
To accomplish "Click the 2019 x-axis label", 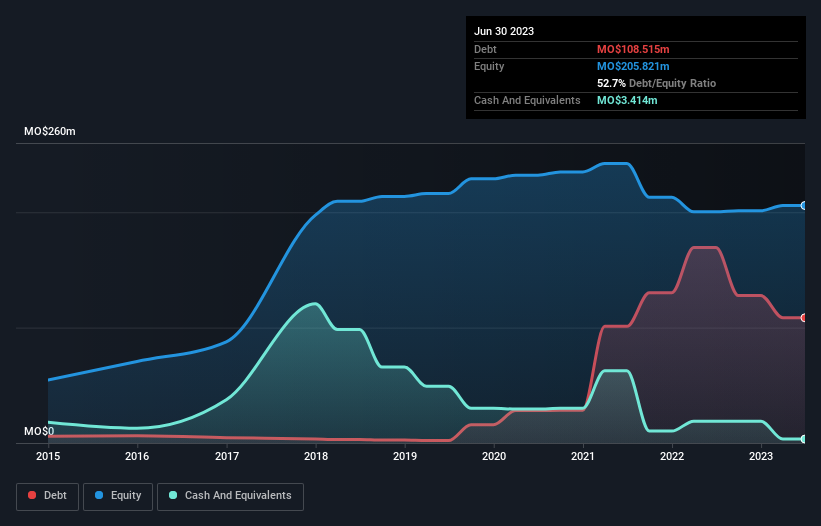I will 405,456.
